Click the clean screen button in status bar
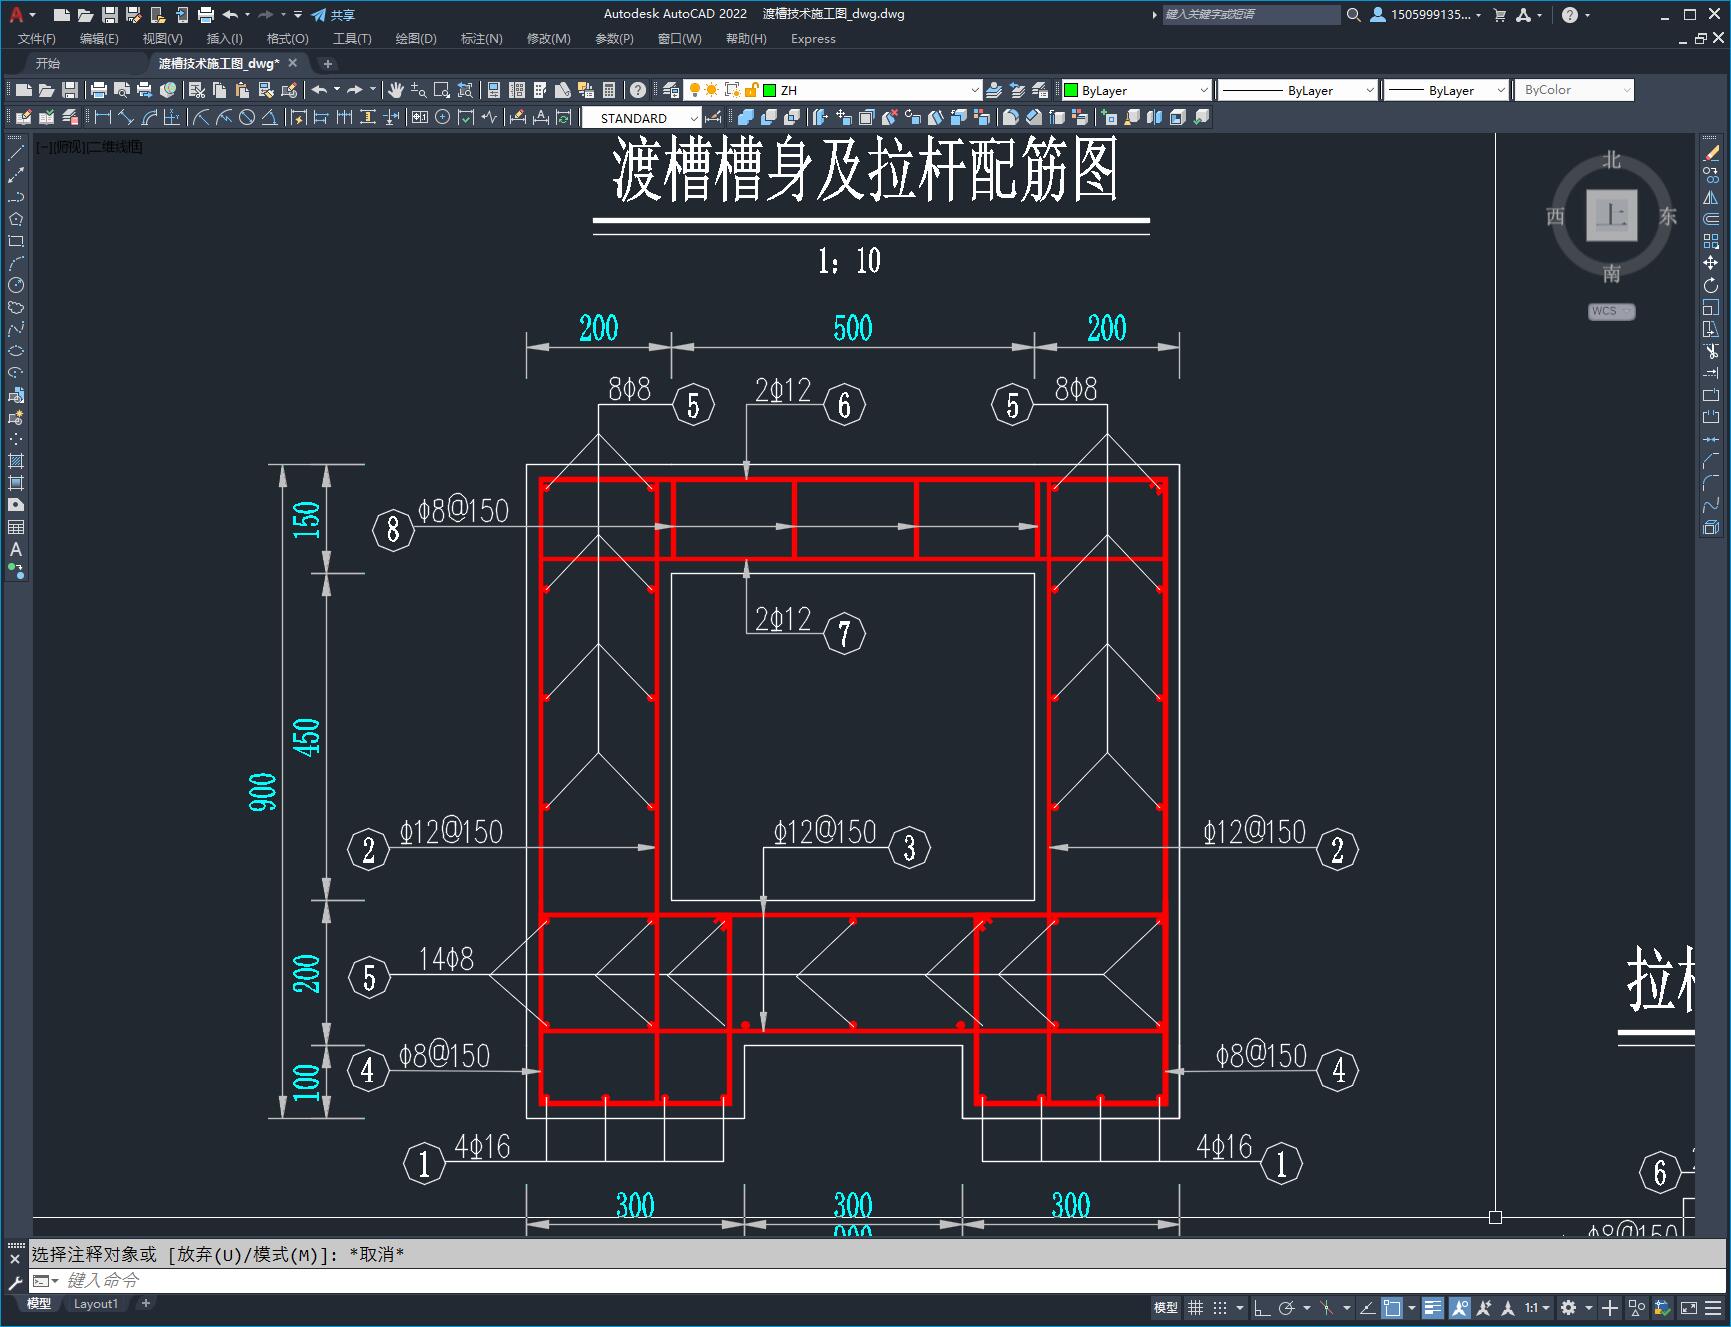Screen dimensions: 1731x1327 (x=1689, y=1307)
